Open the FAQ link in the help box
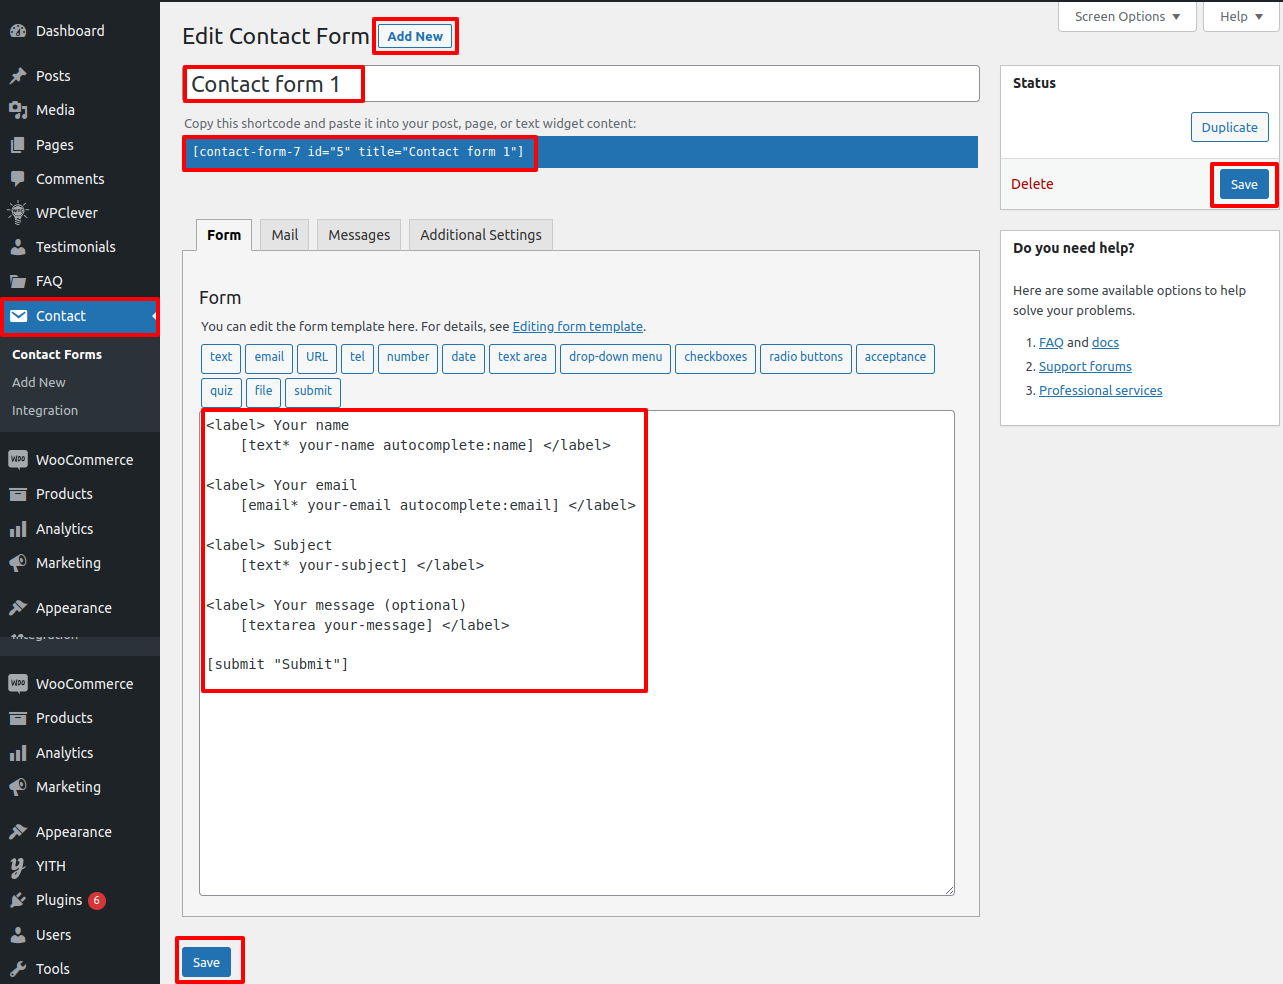 pos(1051,343)
